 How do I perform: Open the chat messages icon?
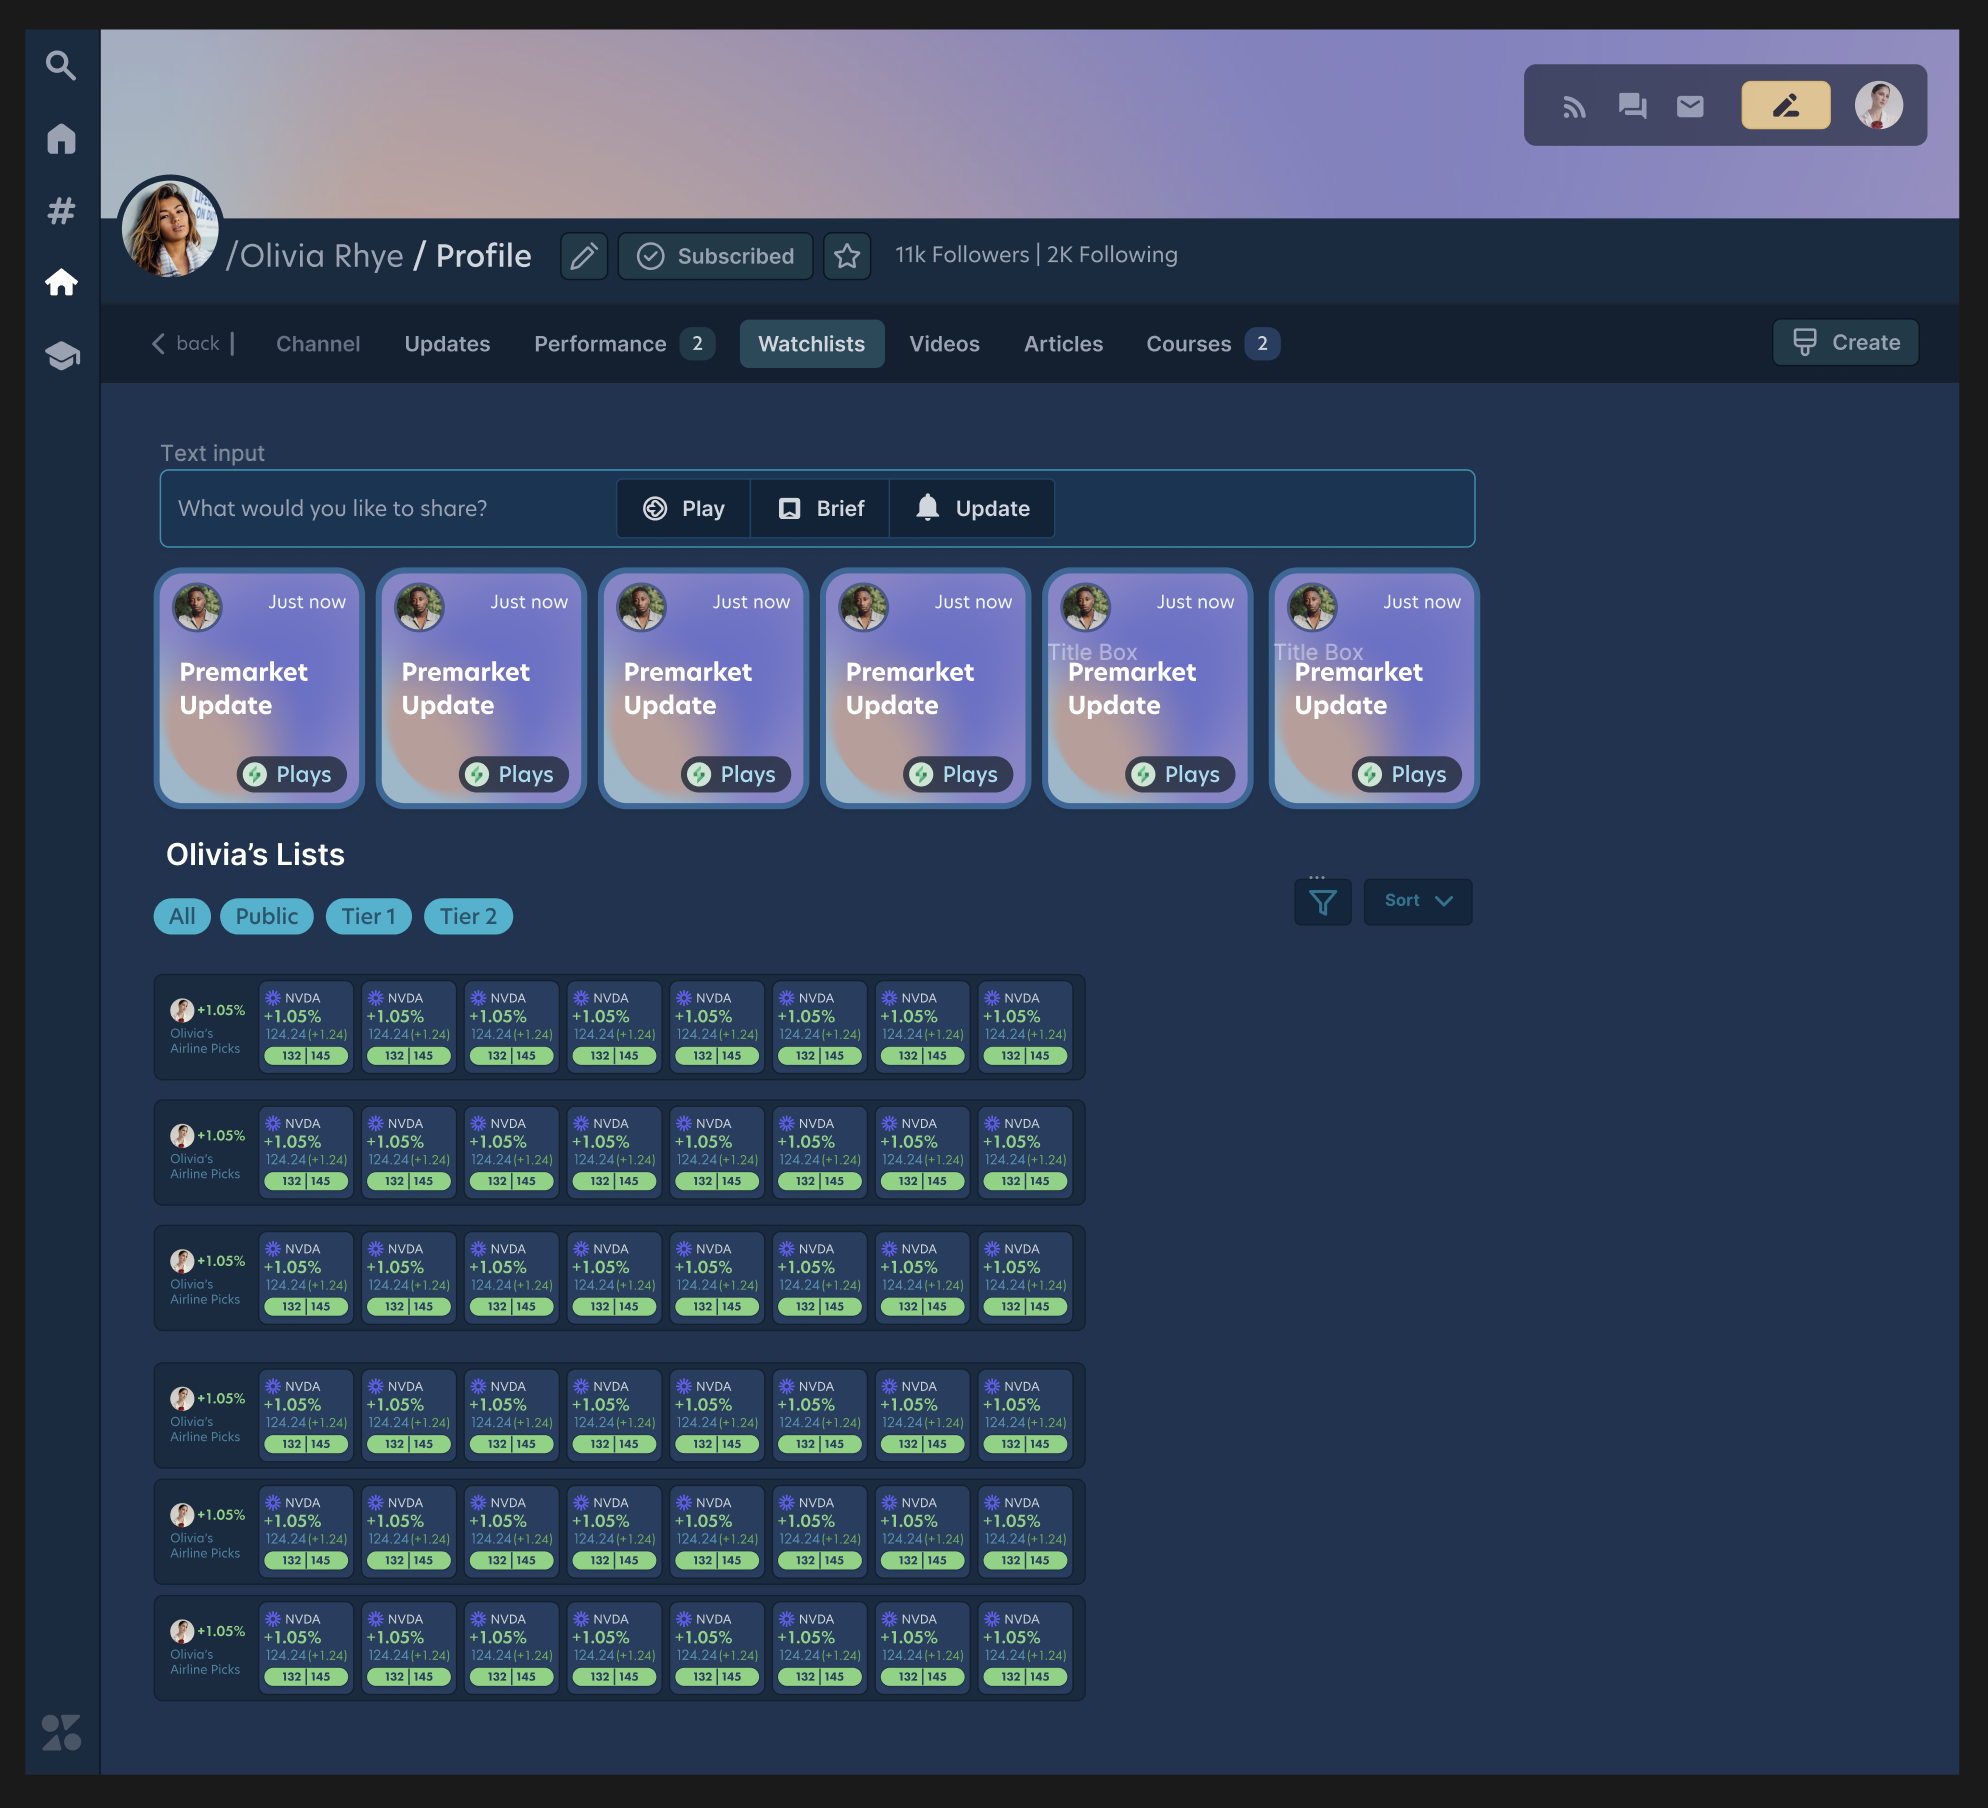pyautogui.click(x=1632, y=106)
